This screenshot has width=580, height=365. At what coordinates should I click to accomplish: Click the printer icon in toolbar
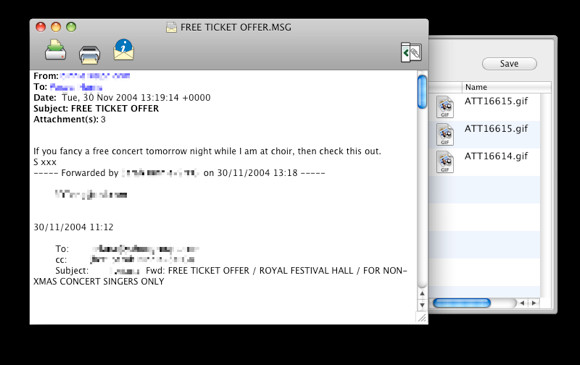coord(90,54)
